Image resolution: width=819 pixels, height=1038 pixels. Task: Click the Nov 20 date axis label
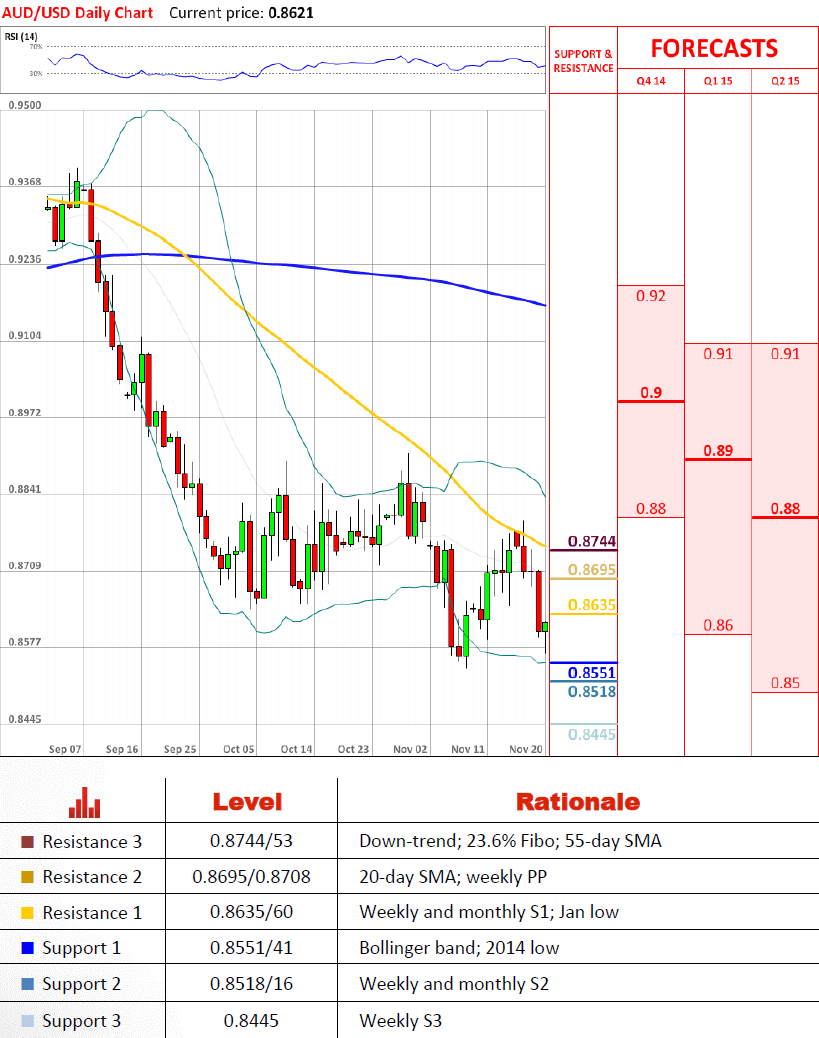coord(526,749)
